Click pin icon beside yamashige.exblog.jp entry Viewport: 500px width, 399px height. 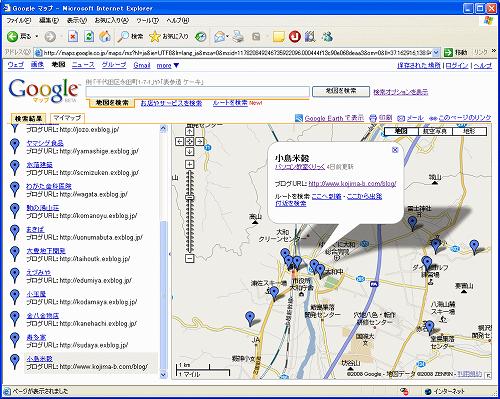point(14,147)
